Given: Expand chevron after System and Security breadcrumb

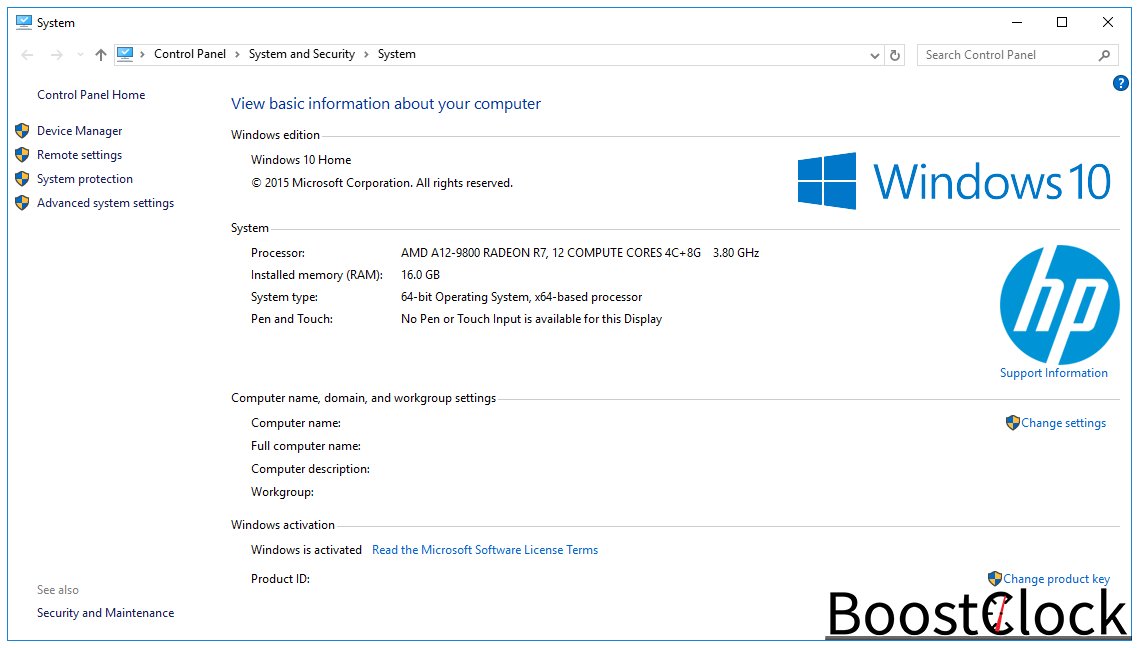Looking at the screenshot, I should coord(366,55).
